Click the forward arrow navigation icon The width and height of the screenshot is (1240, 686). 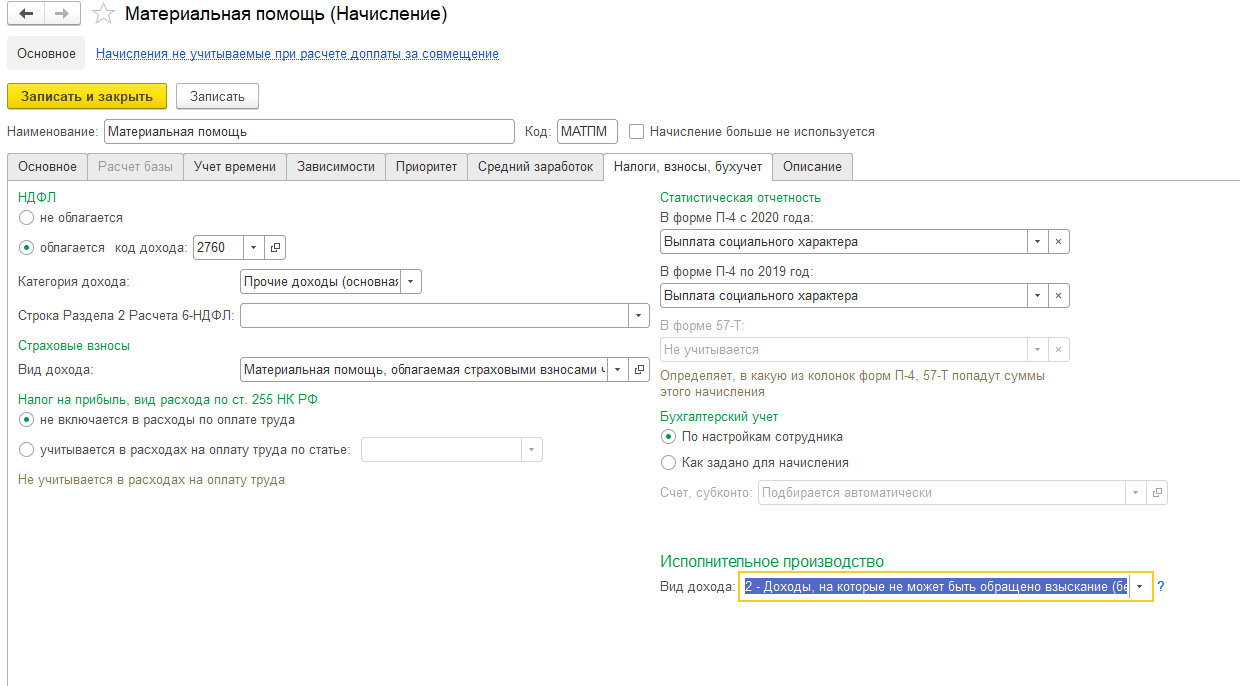[60, 14]
